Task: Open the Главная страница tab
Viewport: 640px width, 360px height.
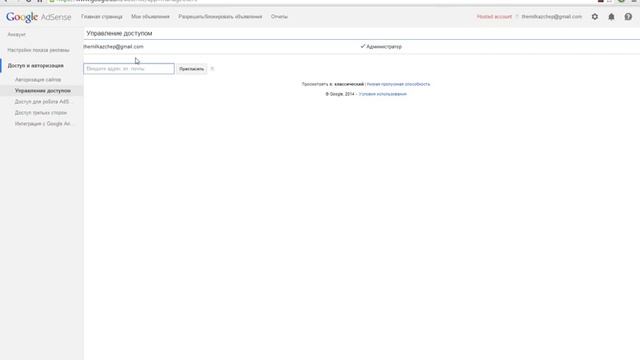Action: click(x=102, y=17)
